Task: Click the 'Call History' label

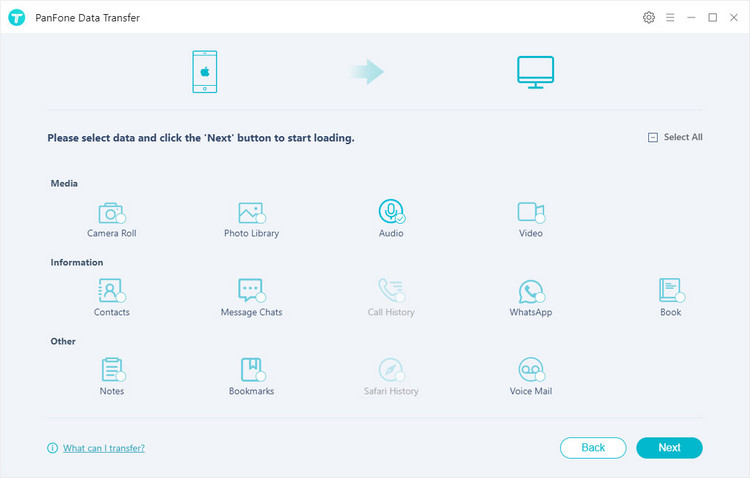Action: pos(391,312)
